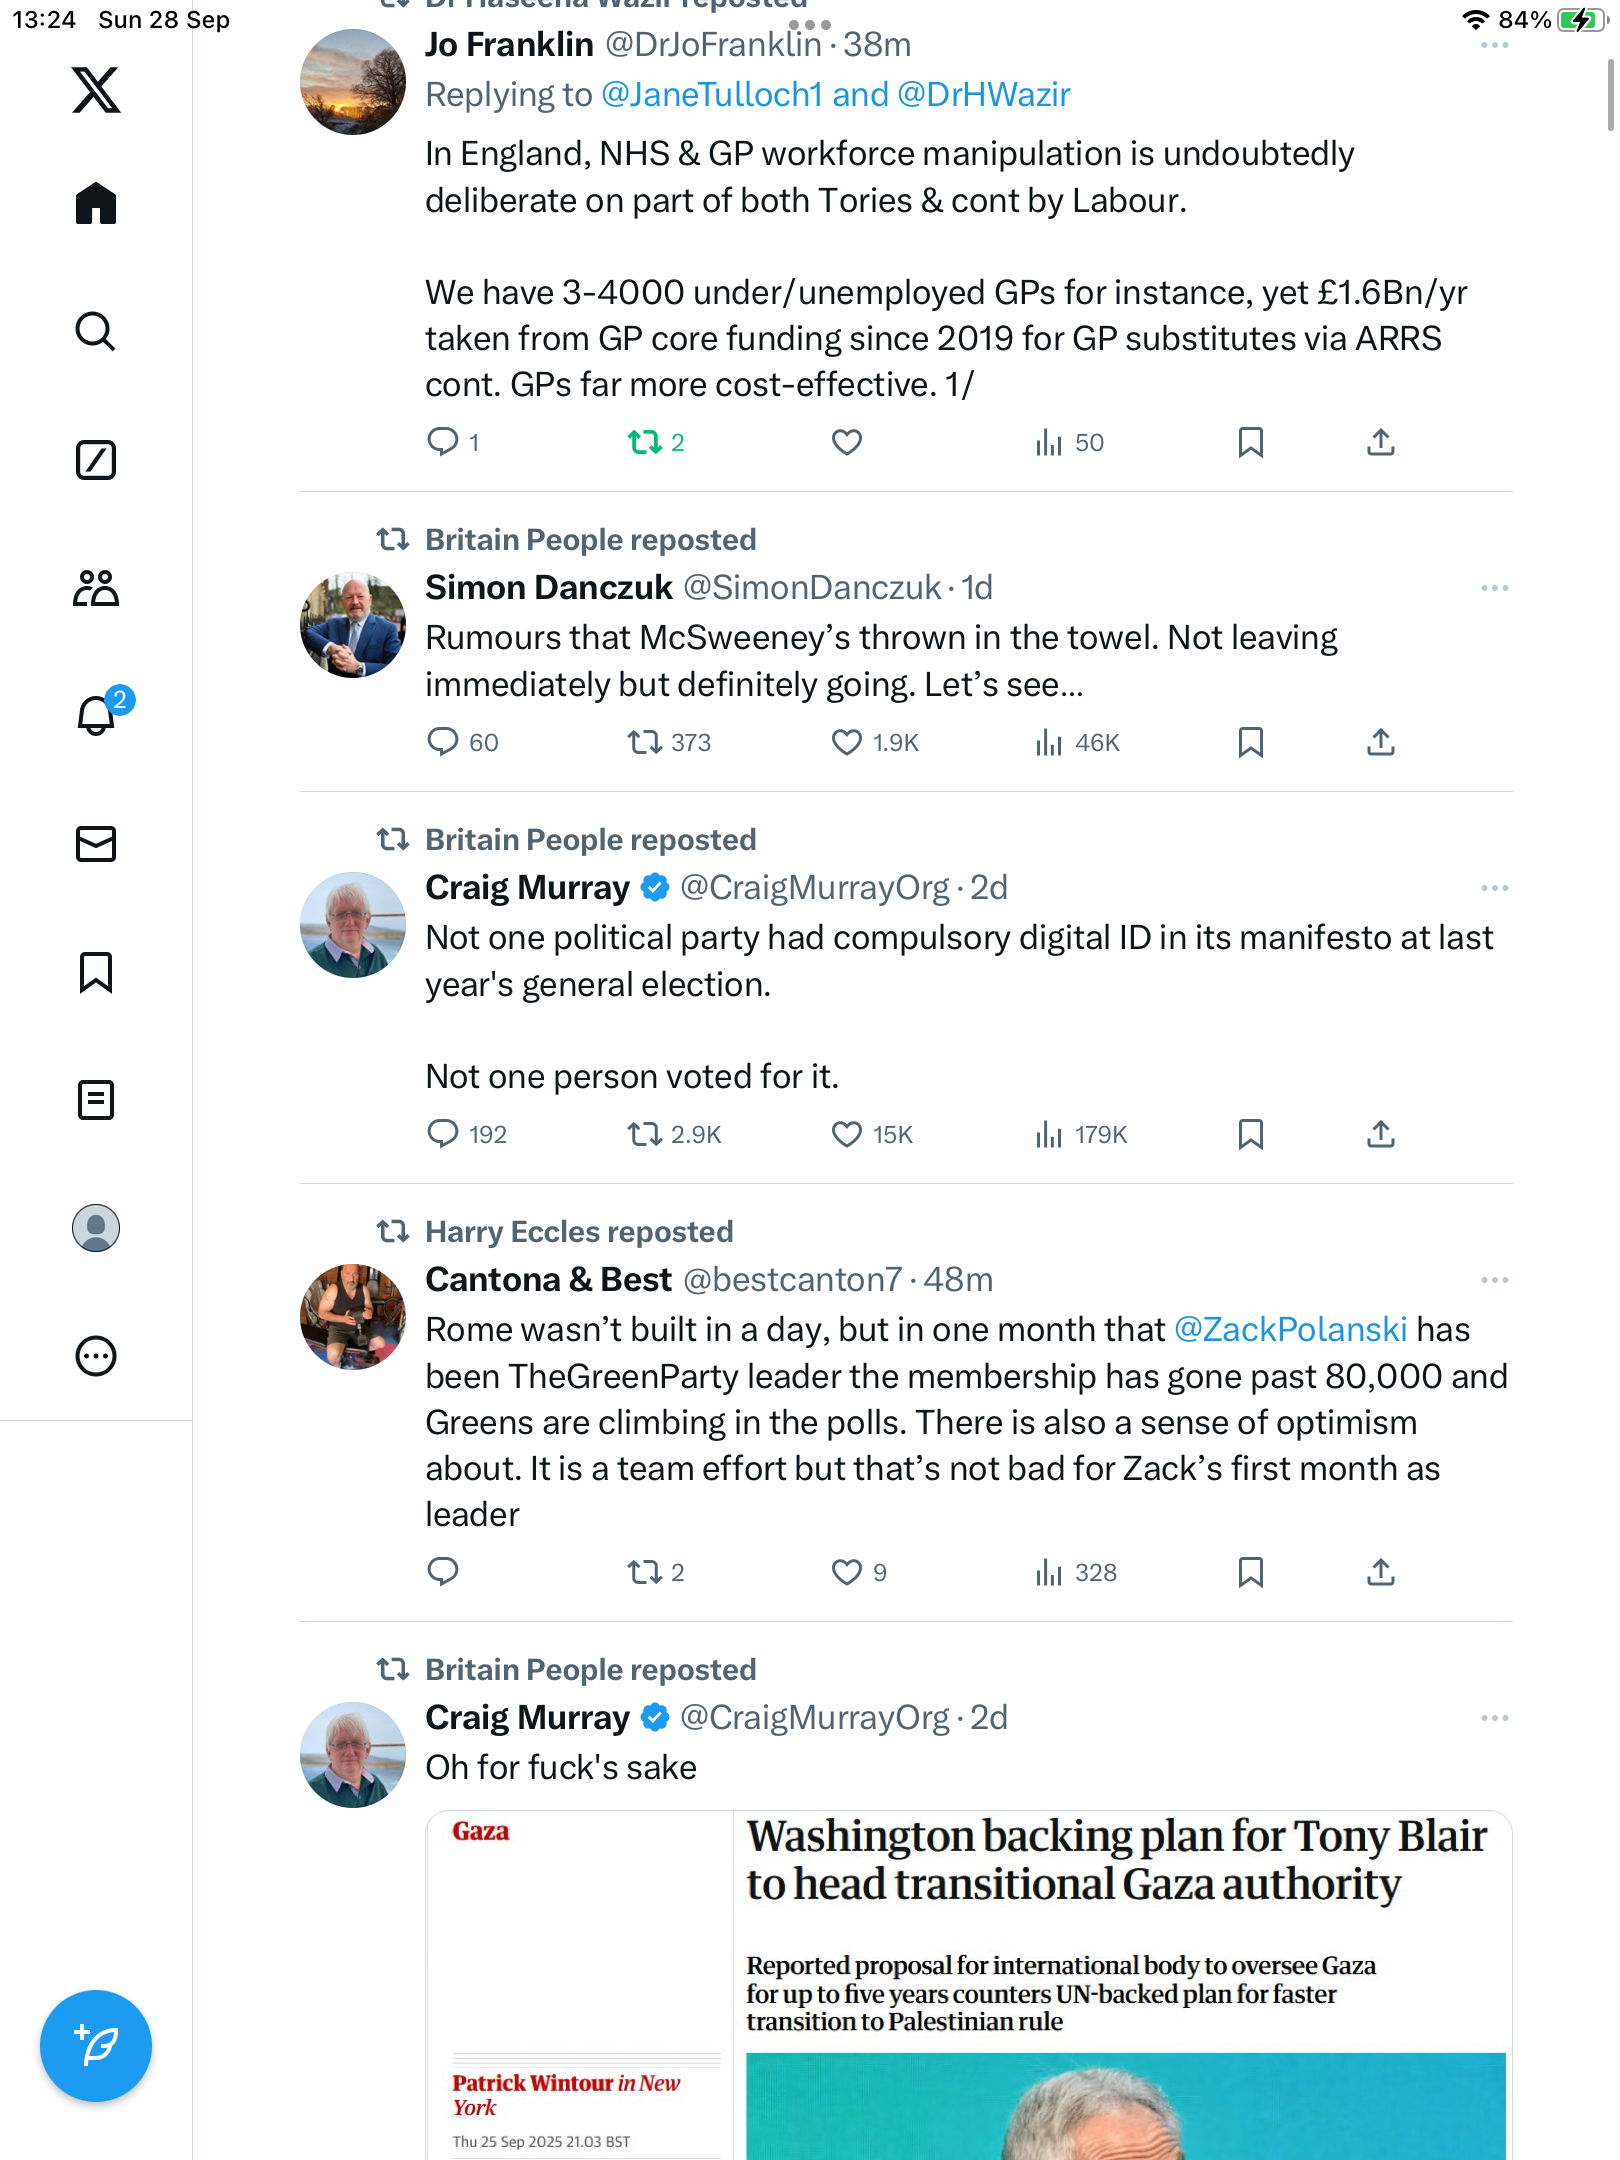
Task: Open your profile from the sidebar
Action: tap(96, 1228)
